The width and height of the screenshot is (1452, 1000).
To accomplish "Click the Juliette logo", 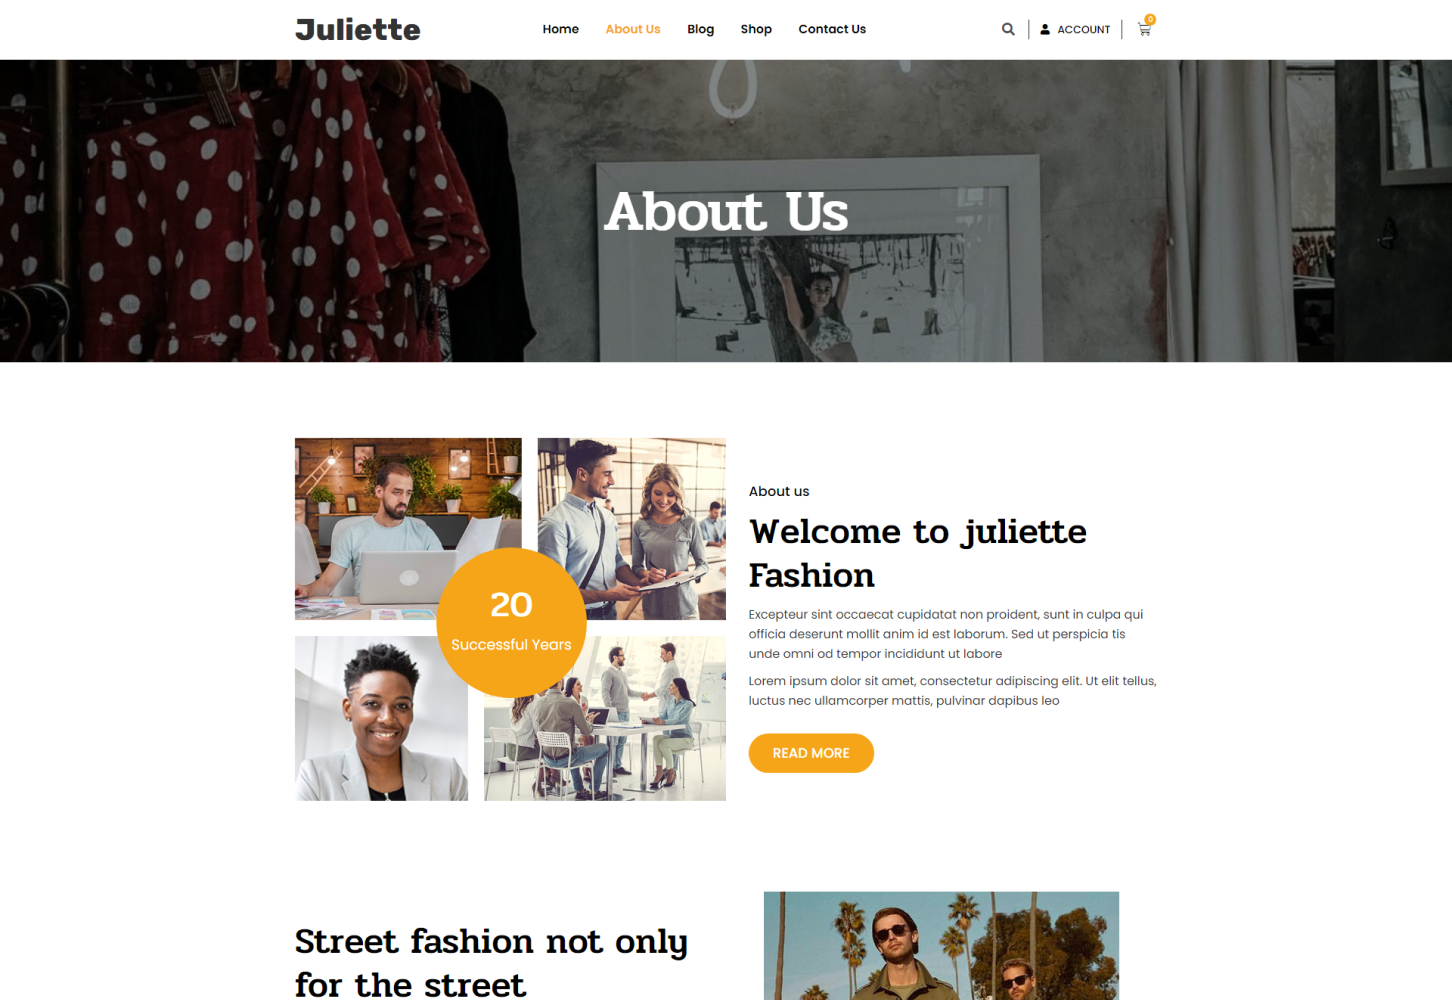I will (x=358, y=29).
